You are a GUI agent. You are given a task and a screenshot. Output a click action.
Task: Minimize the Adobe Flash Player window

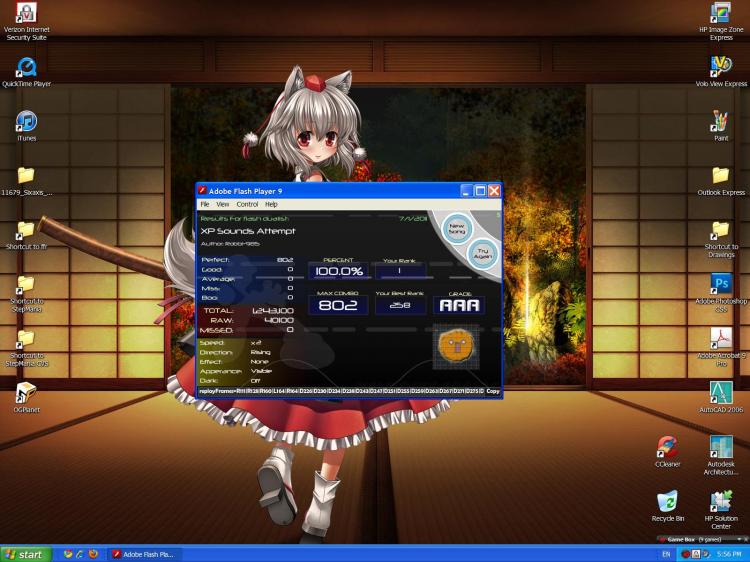[467, 191]
